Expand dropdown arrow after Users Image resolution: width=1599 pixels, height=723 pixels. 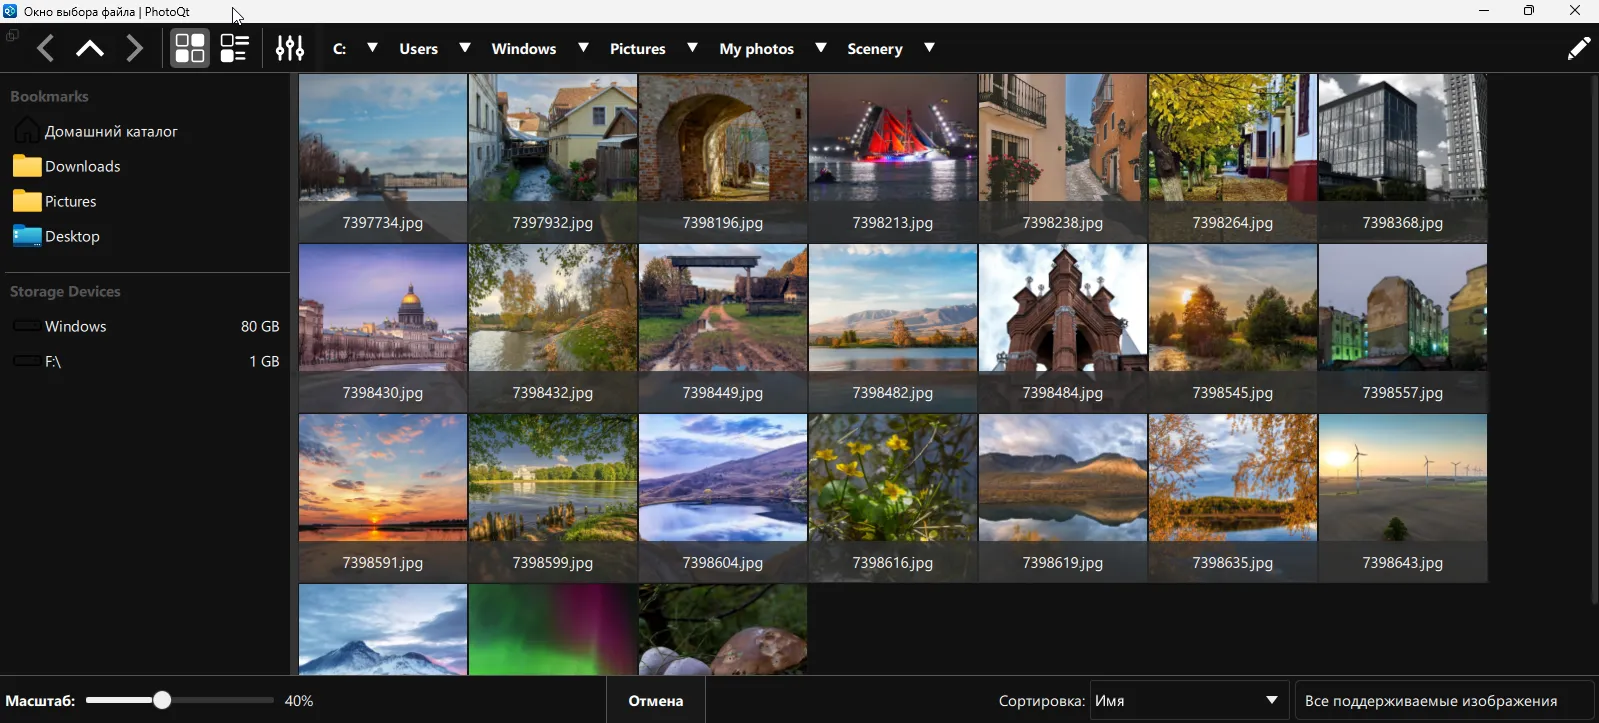465,48
